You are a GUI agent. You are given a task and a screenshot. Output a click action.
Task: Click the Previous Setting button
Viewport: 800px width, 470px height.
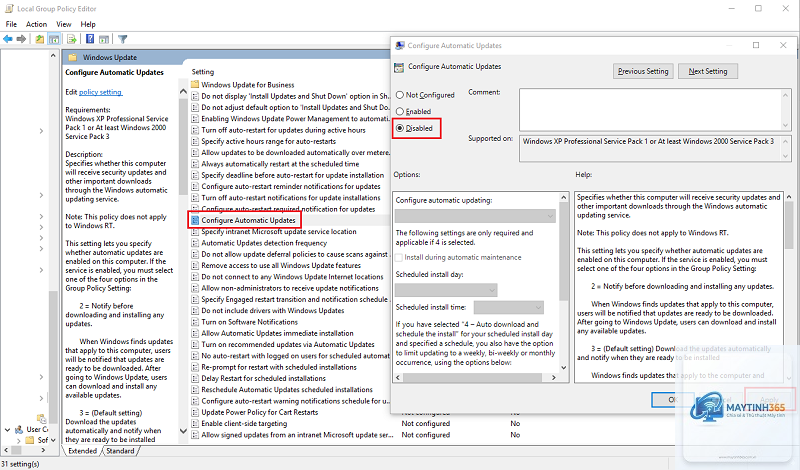pos(643,71)
